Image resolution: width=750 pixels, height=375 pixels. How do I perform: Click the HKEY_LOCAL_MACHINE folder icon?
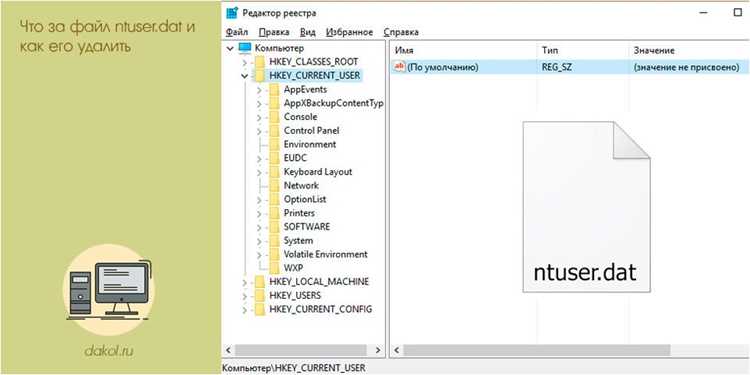[x=259, y=282]
